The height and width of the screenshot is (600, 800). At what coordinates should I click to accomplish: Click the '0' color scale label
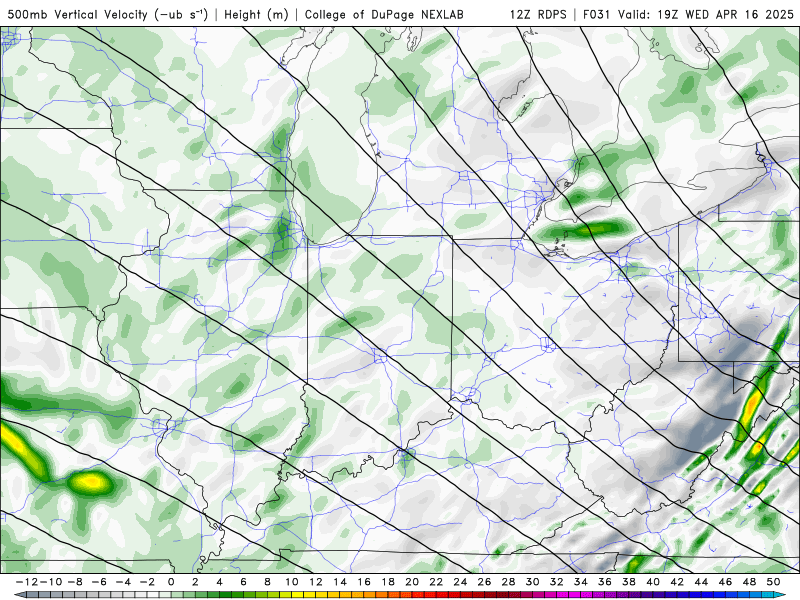pos(171,582)
